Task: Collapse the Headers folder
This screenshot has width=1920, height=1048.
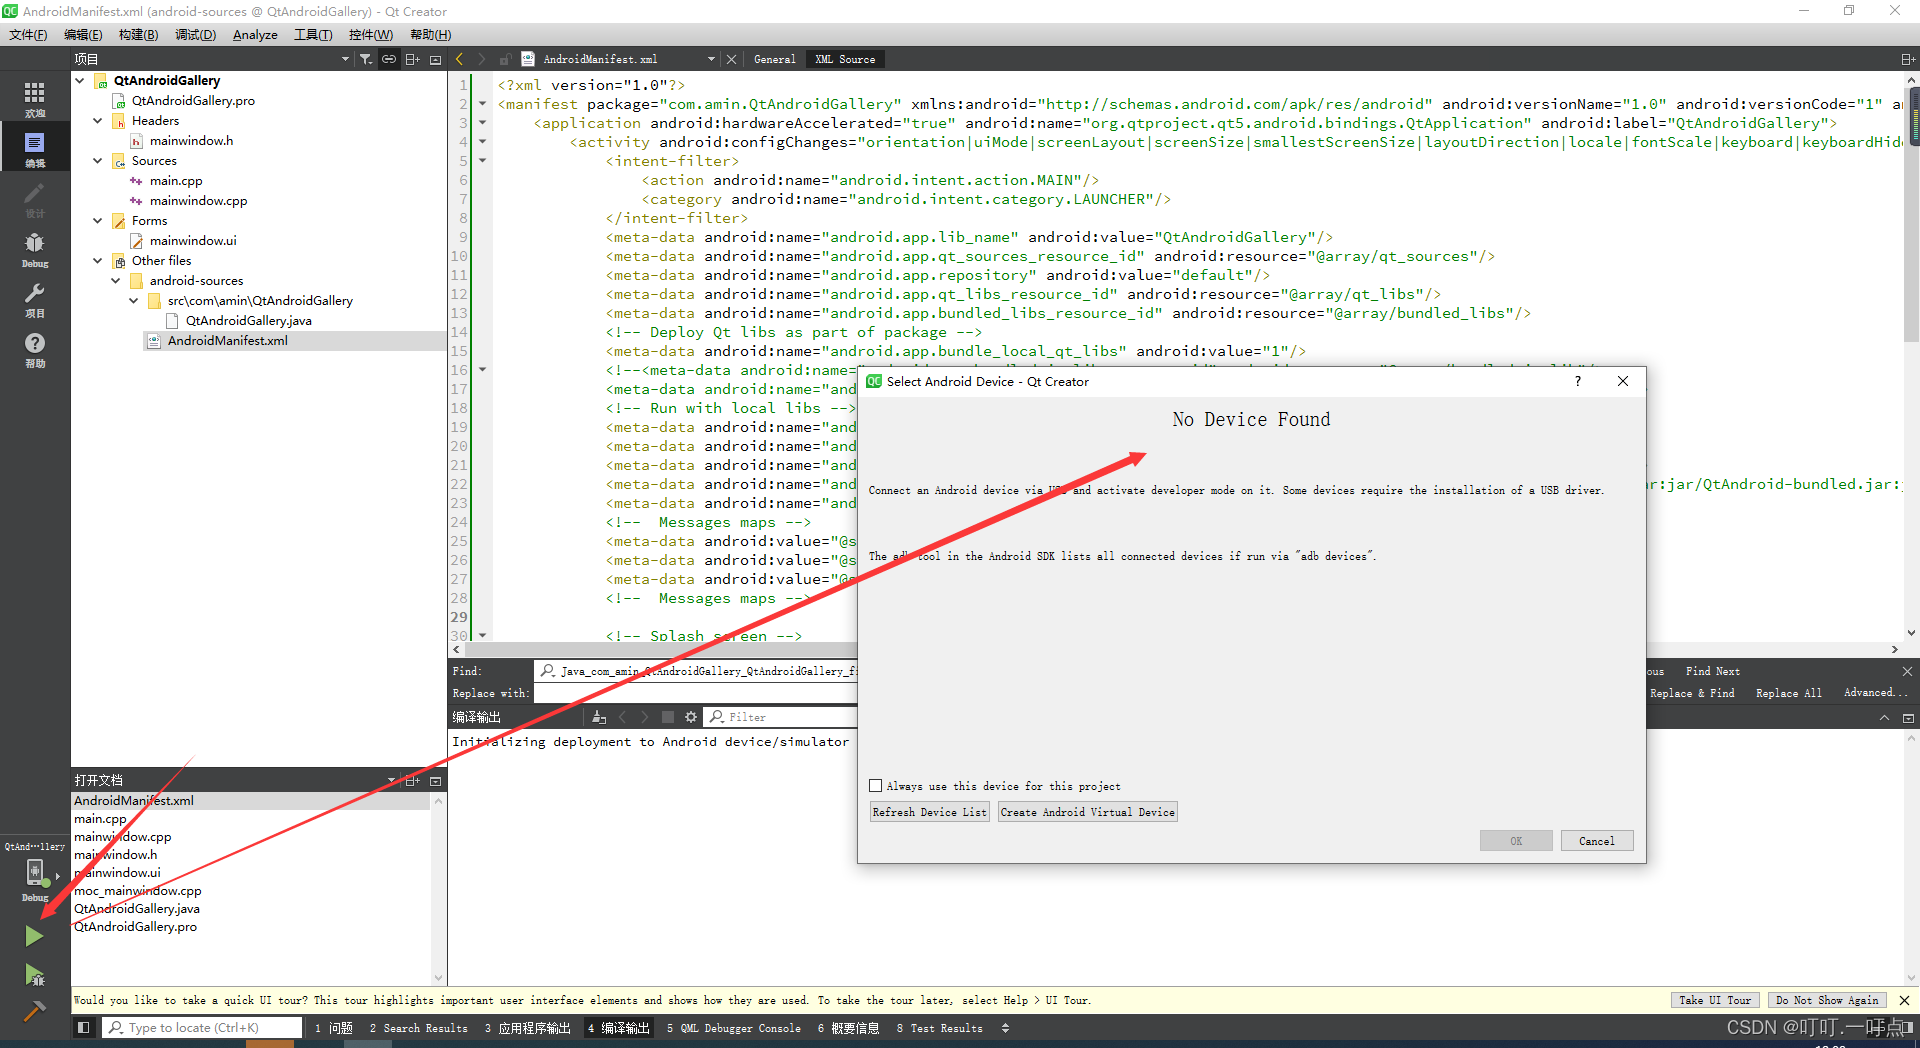Action: tap(98, 120)
